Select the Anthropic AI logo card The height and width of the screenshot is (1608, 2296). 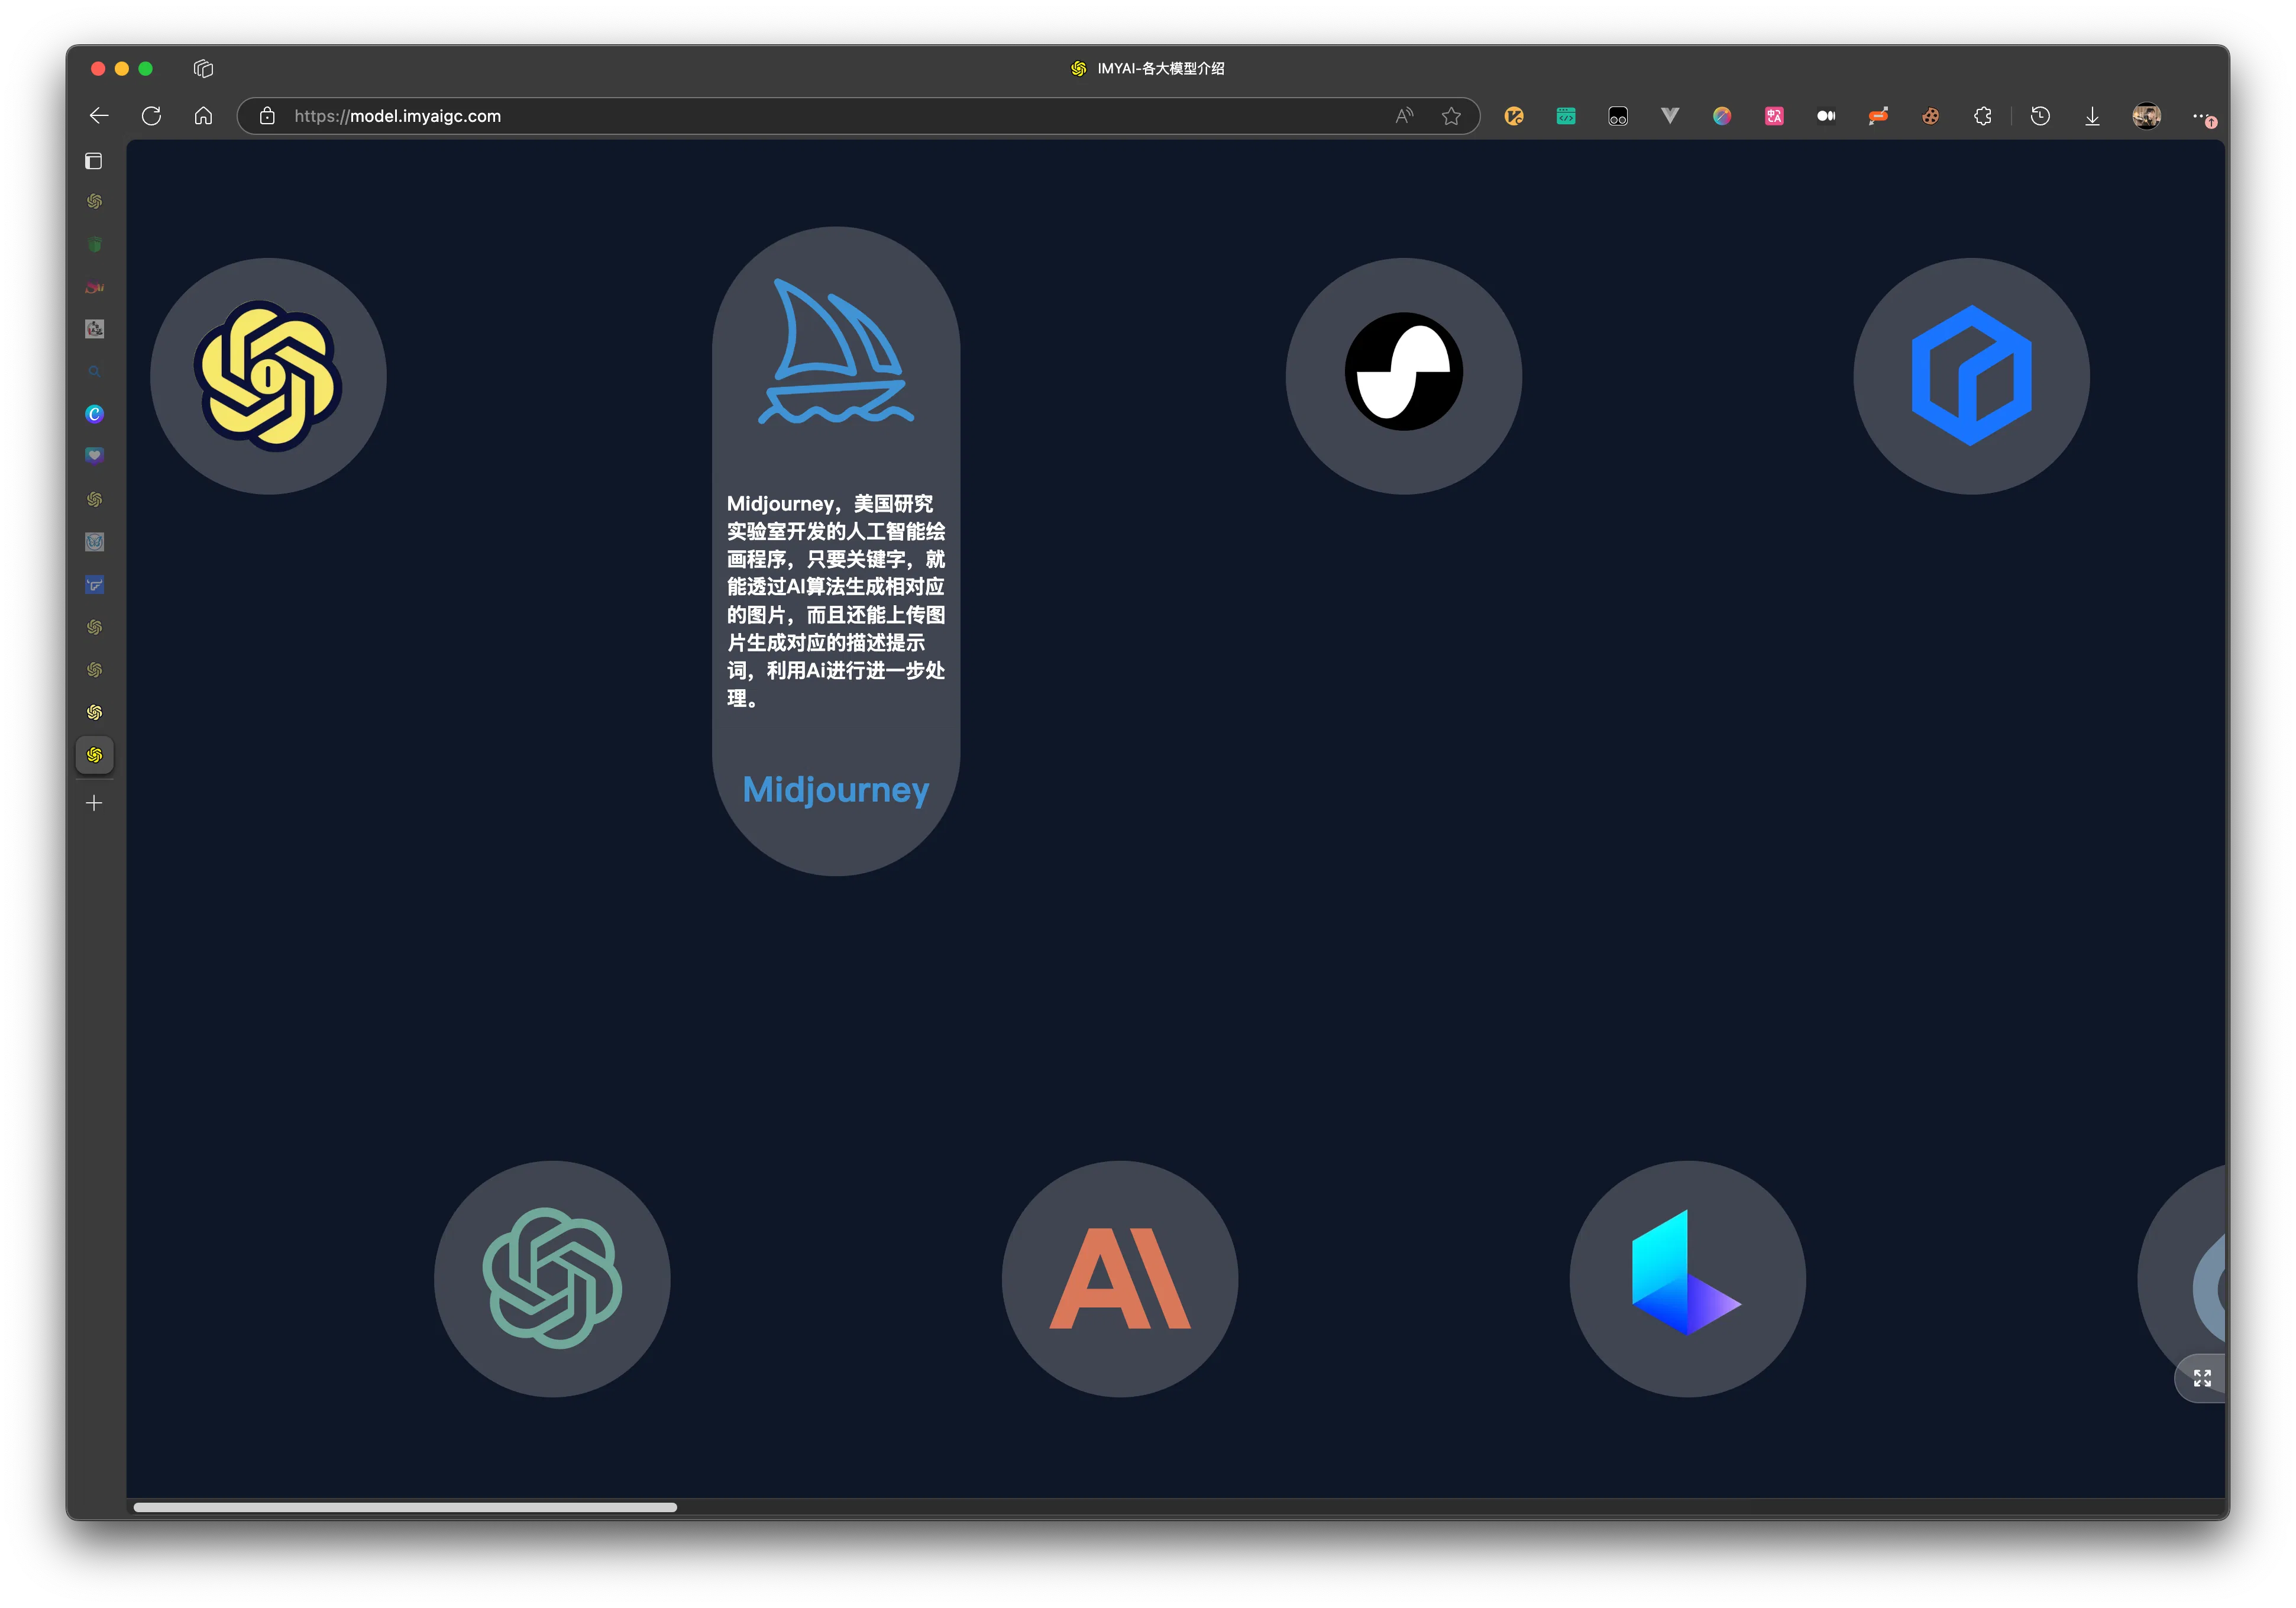tap(1120, 1279)
